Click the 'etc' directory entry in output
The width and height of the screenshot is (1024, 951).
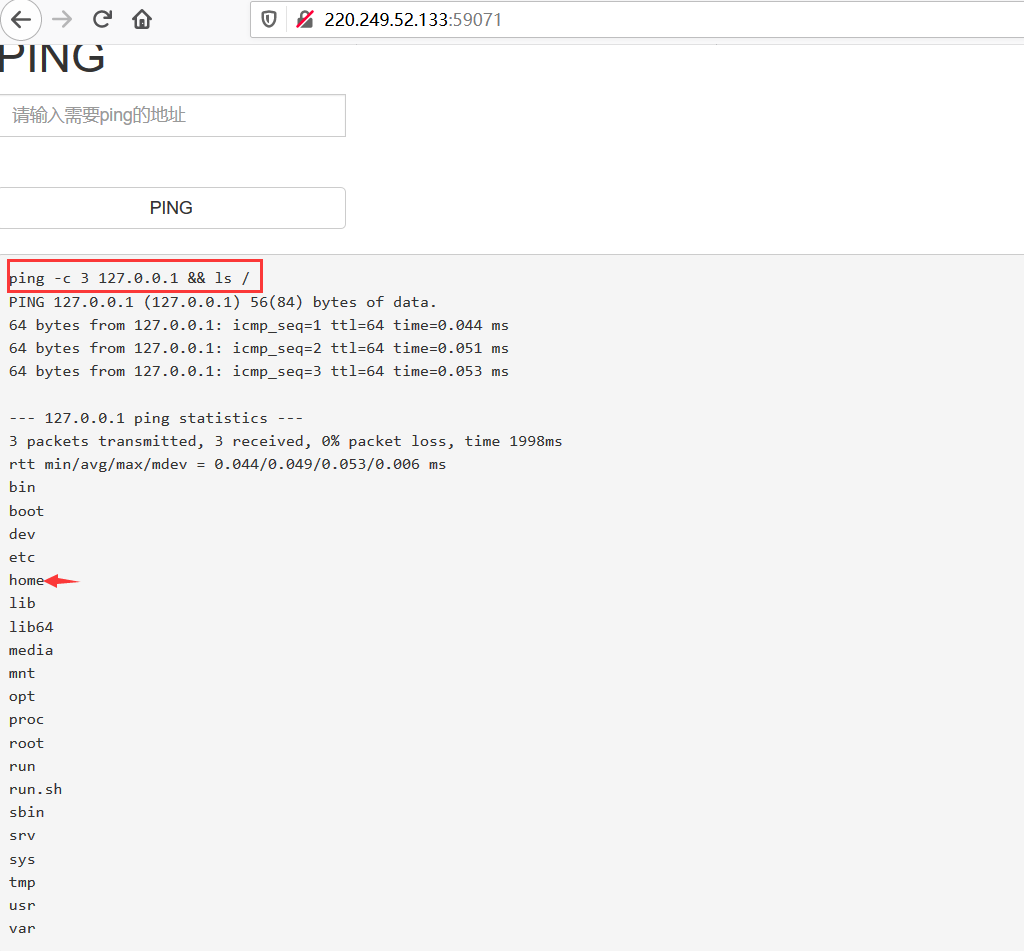[22, 557]
